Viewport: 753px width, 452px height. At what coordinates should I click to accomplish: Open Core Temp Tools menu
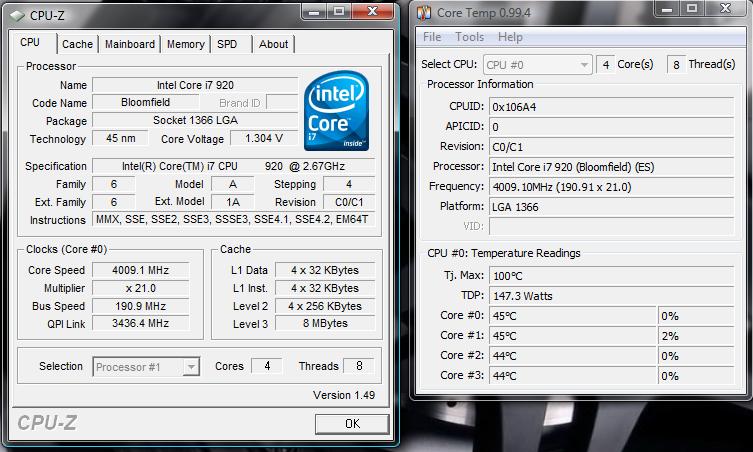469,37
